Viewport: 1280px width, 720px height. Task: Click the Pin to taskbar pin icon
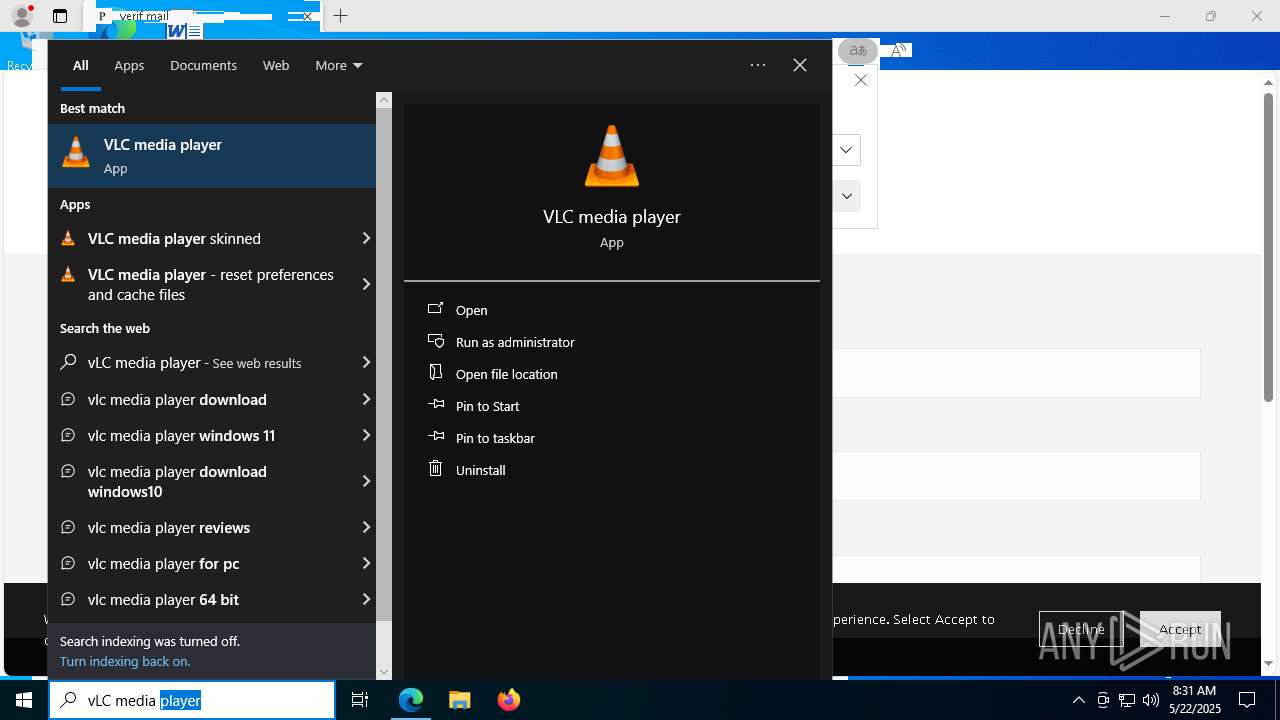[435, 436]
